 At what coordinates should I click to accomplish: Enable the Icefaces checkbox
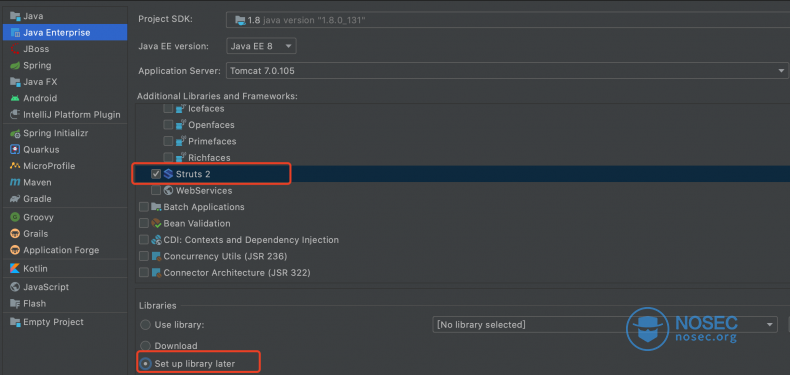pos(168,108)
